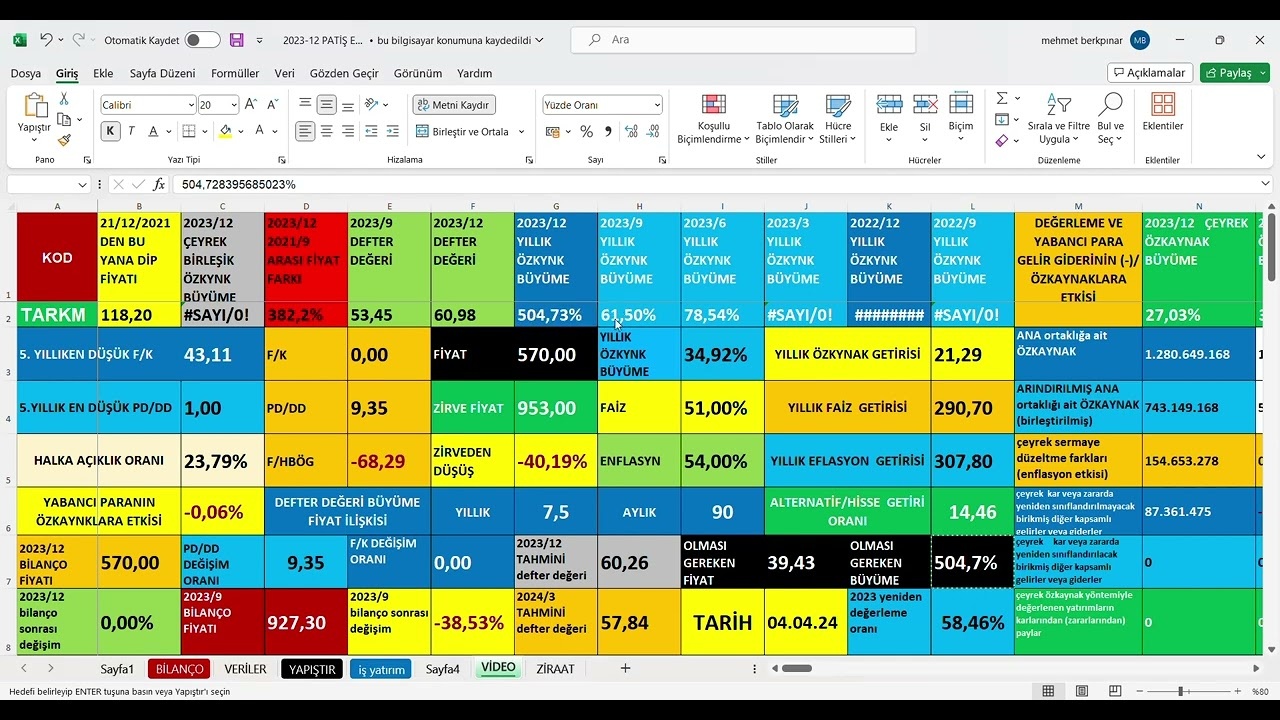Apply comma thousands separator style
Screen dimensions: 1280x720
click(x=607, y=131)
